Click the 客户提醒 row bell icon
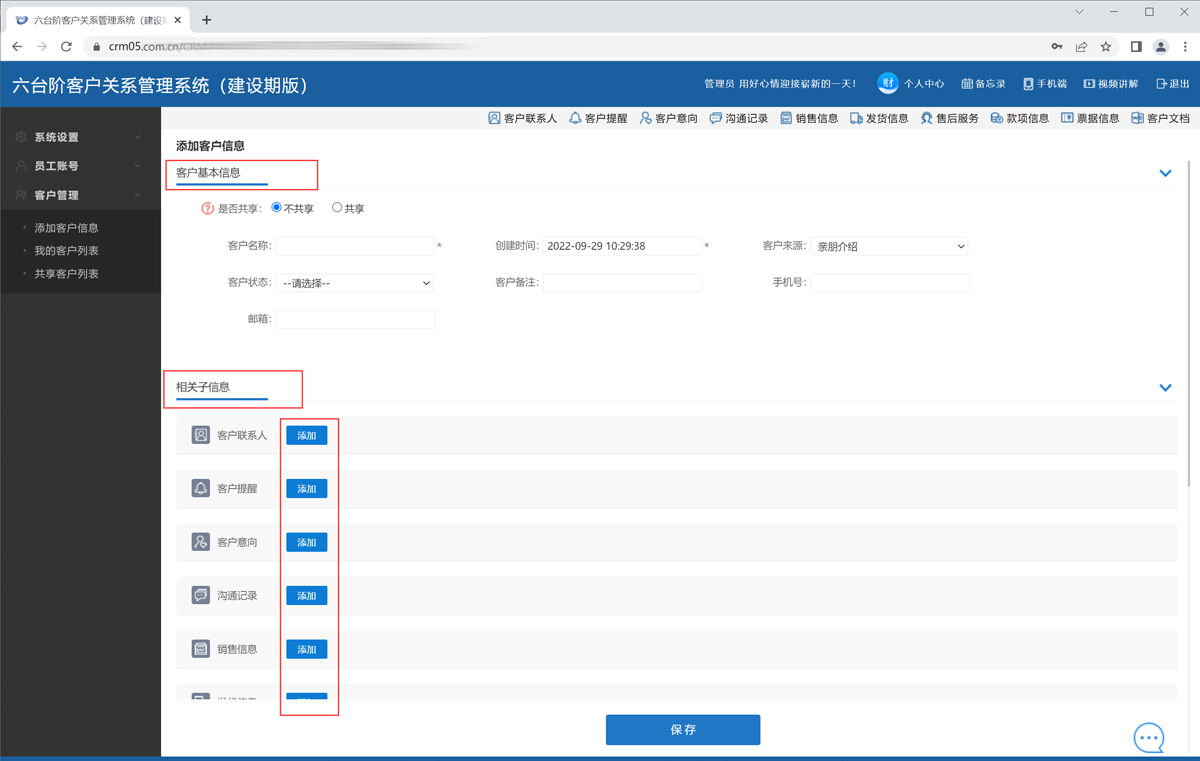1200x761 pixels. click(x=201, y=488)
